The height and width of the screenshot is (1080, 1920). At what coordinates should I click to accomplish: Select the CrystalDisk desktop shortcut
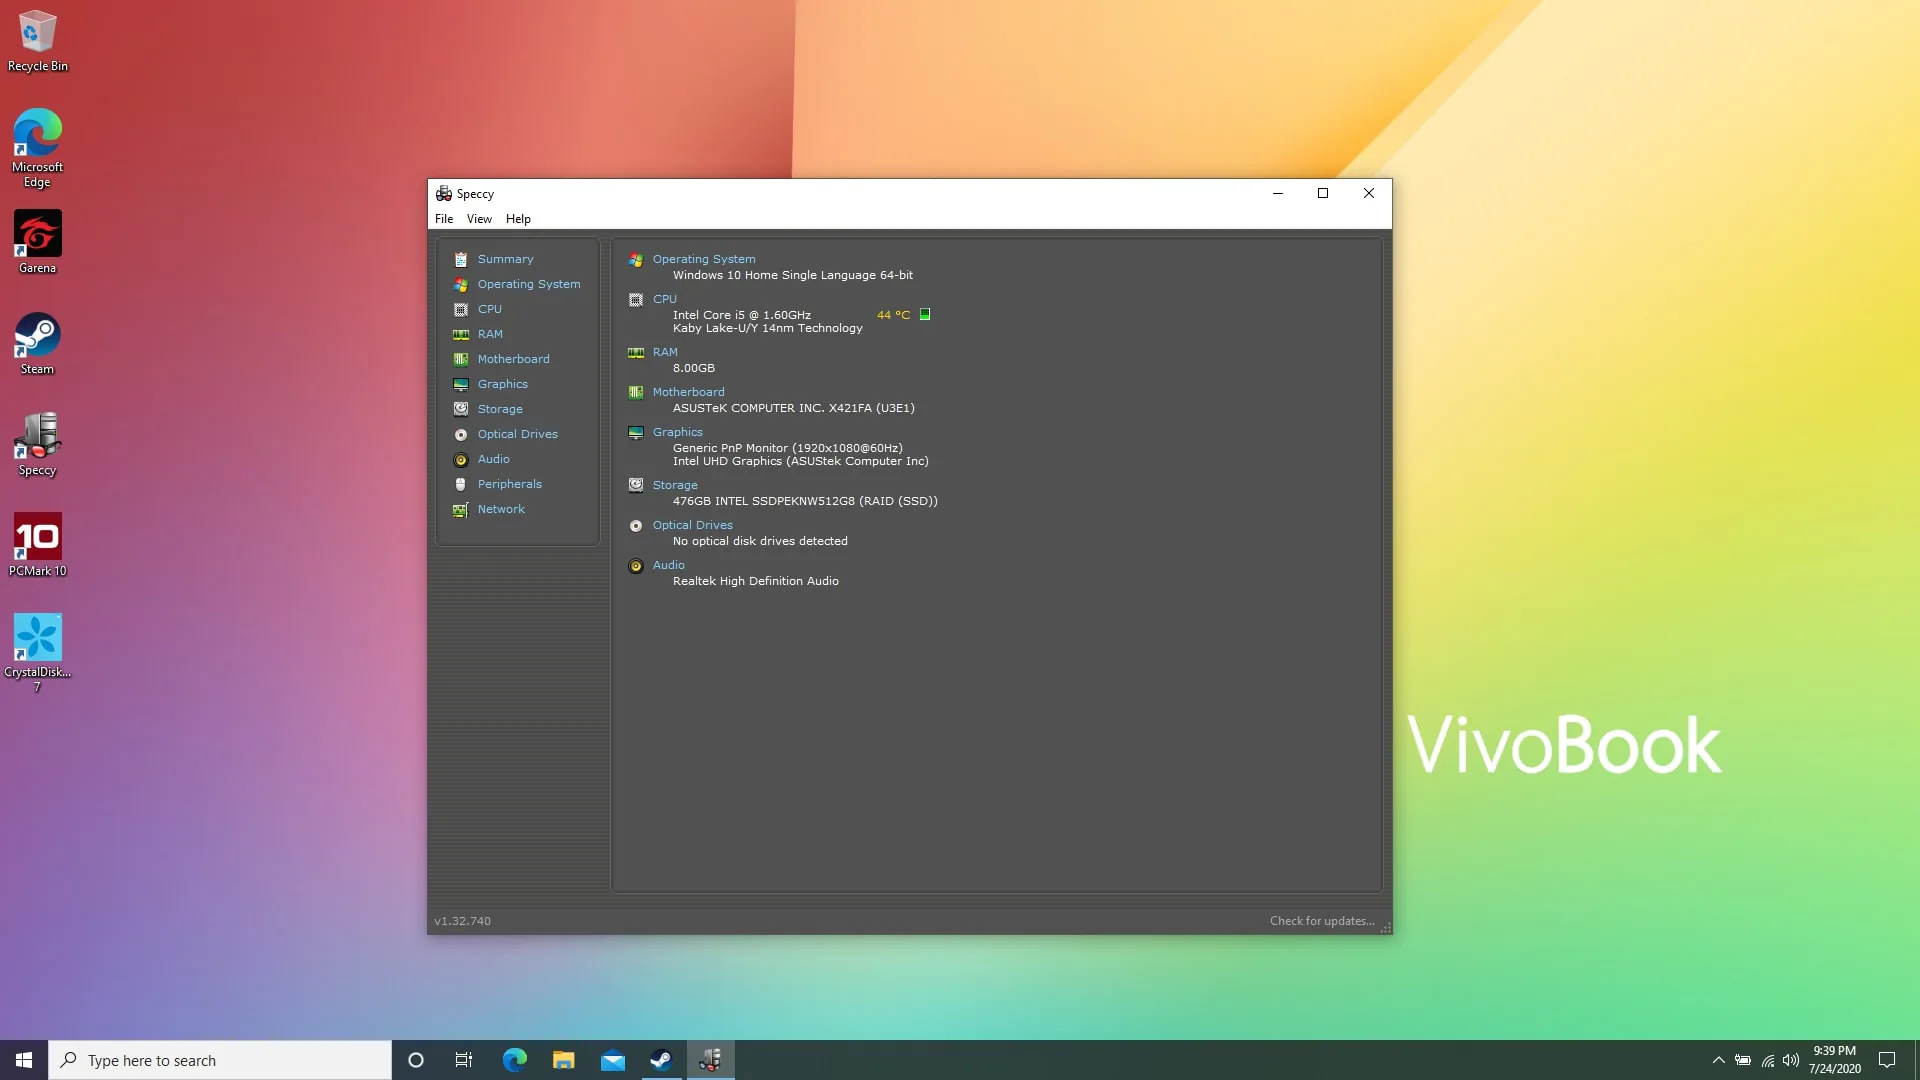[x=38, y=653]
